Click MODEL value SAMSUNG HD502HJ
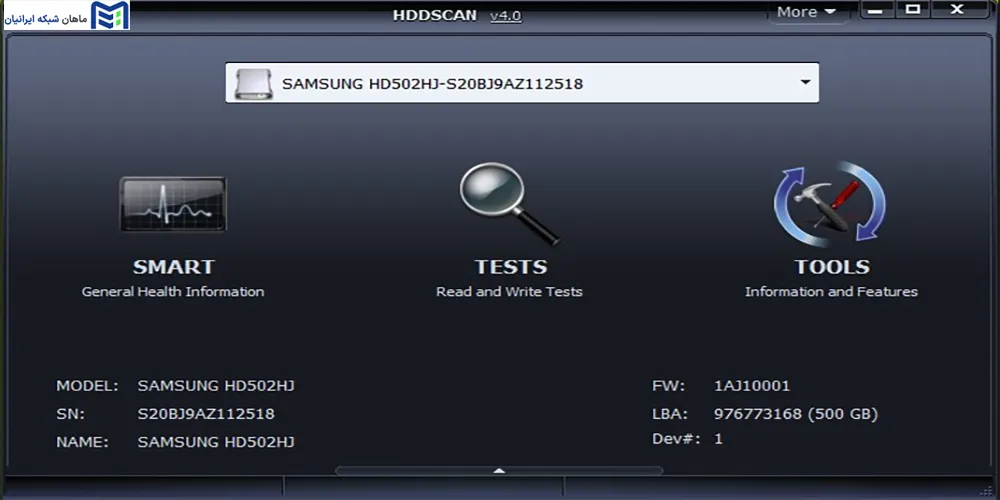Viewport: 1000px width, 500px height. tap(216, 386)
